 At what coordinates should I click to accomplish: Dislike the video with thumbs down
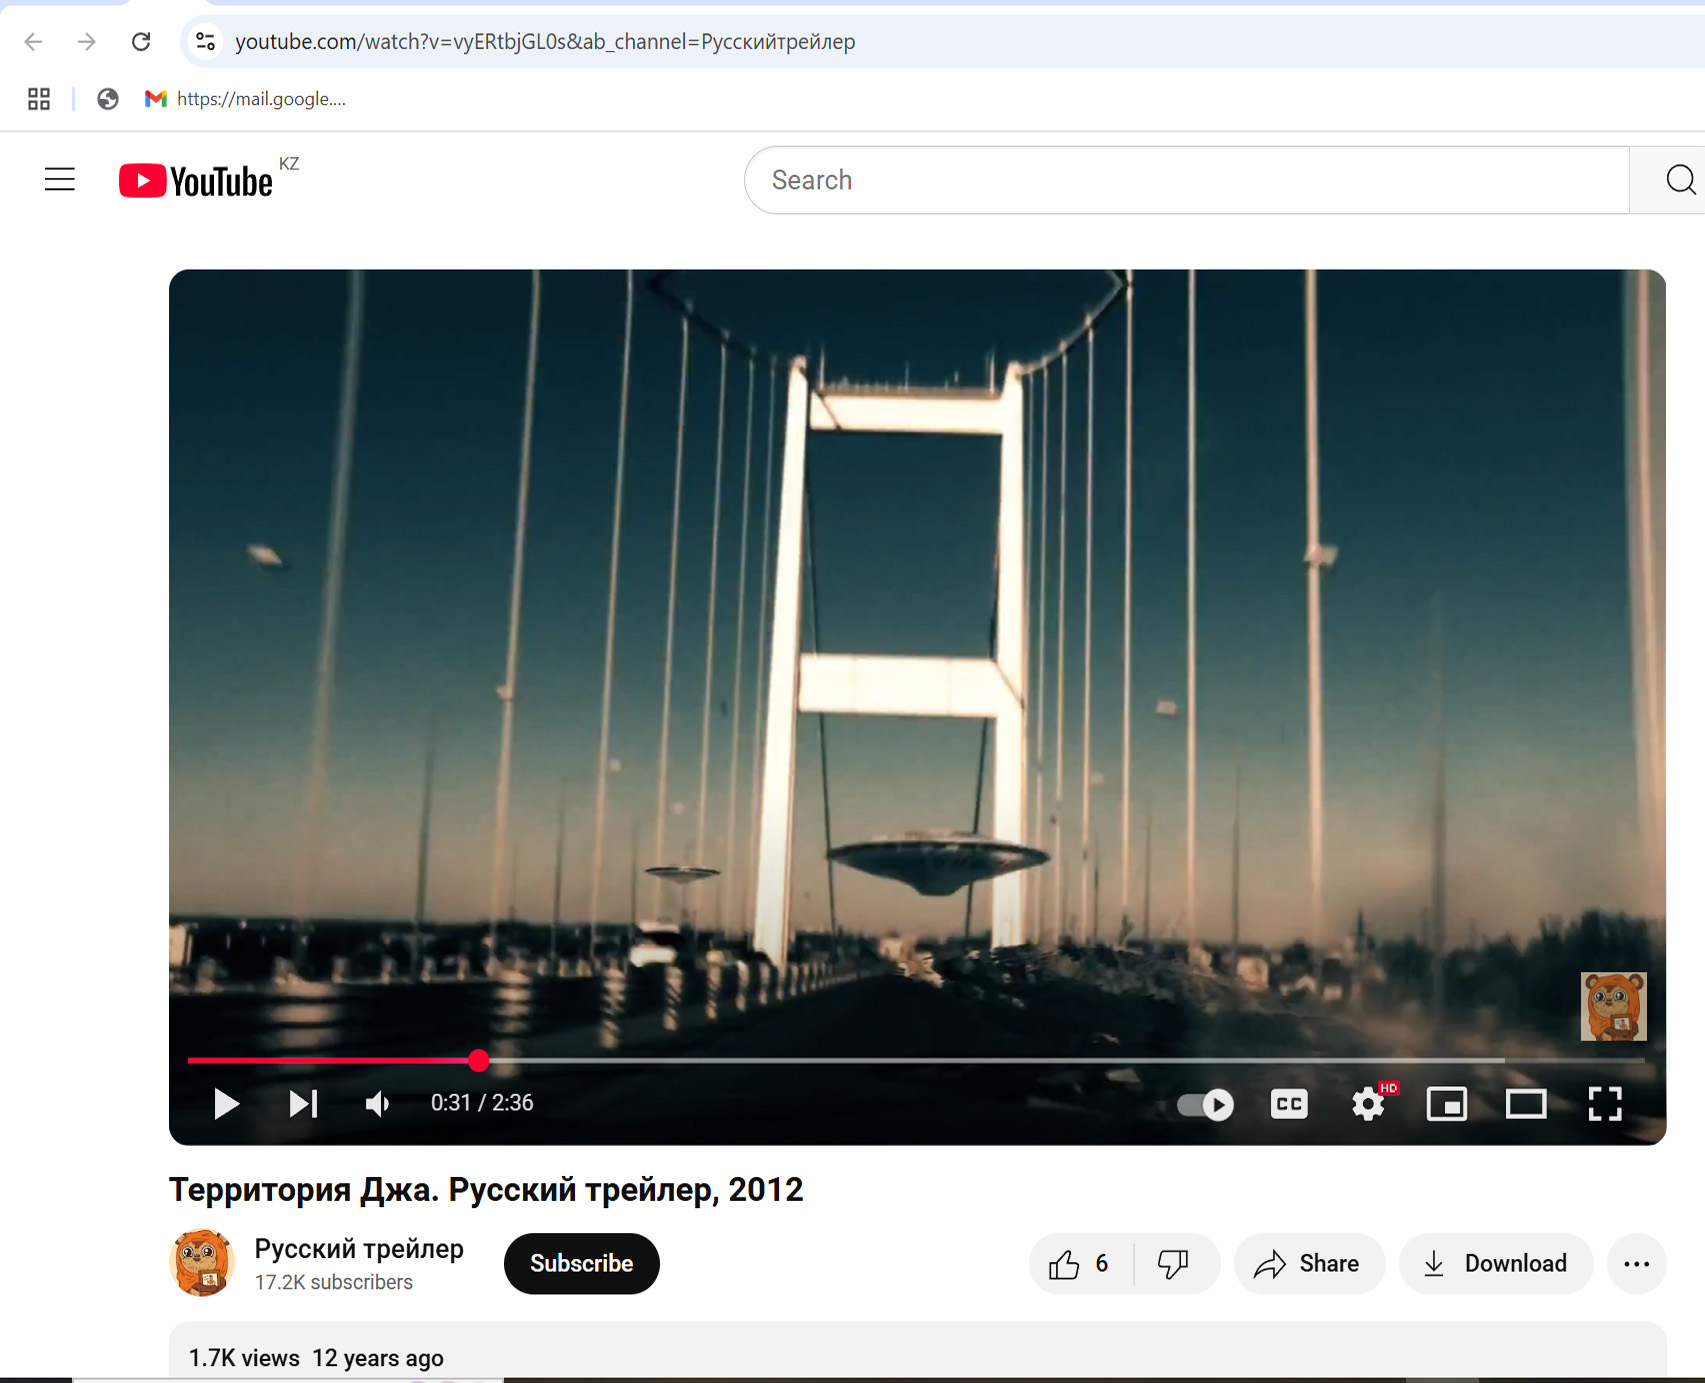coord(1174,1264)
